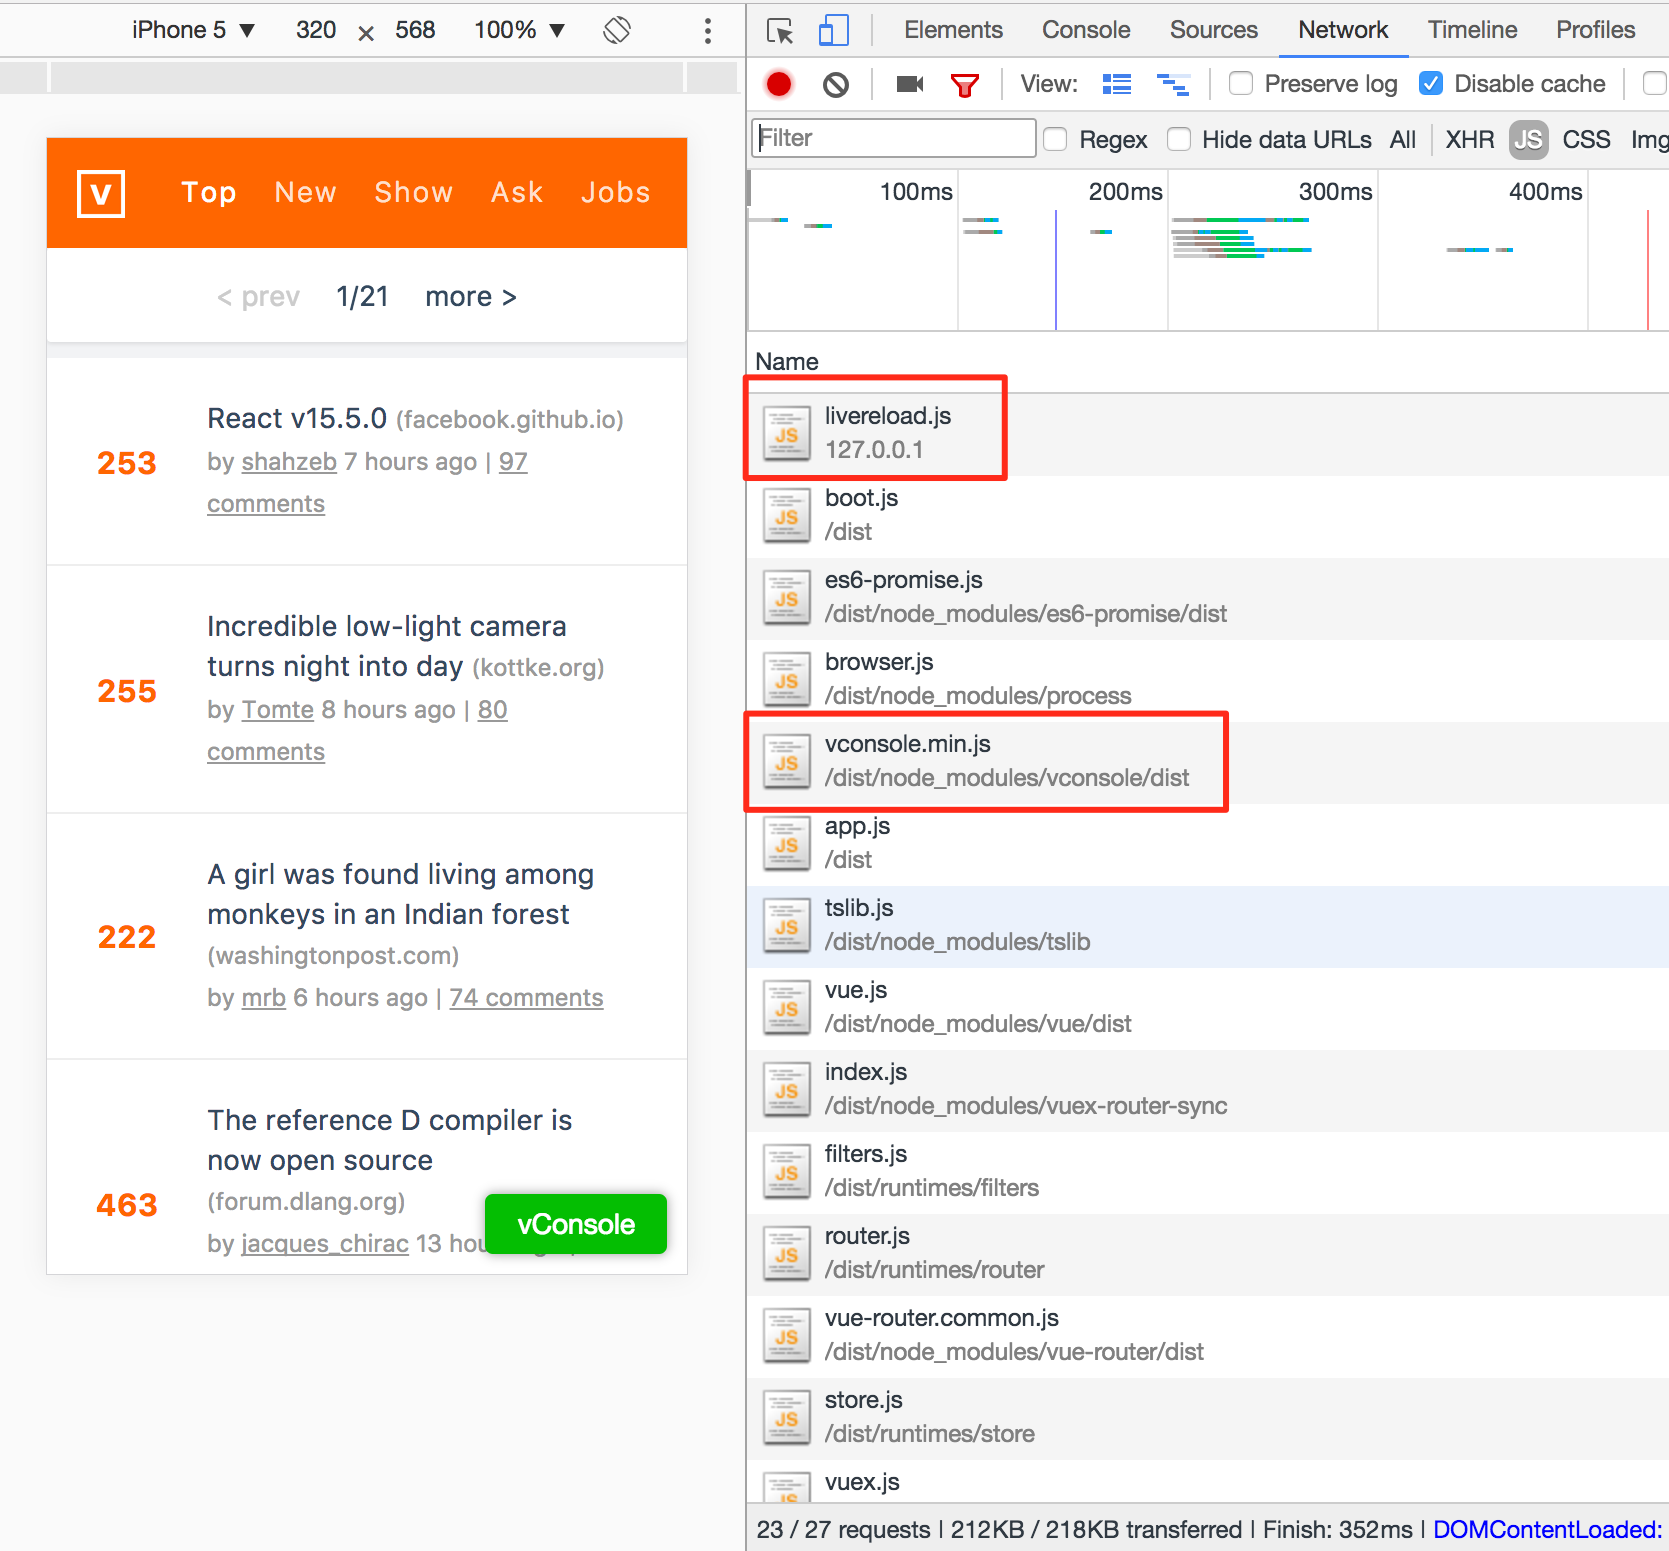Switch to large request rows view

pyautogui.click(x=1117, y=85)
